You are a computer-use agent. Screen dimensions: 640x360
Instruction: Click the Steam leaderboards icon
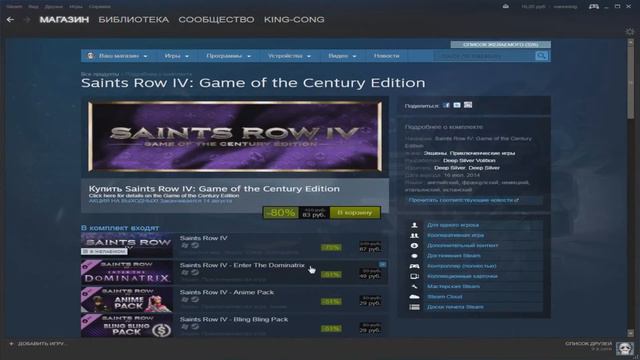point(414,307)
